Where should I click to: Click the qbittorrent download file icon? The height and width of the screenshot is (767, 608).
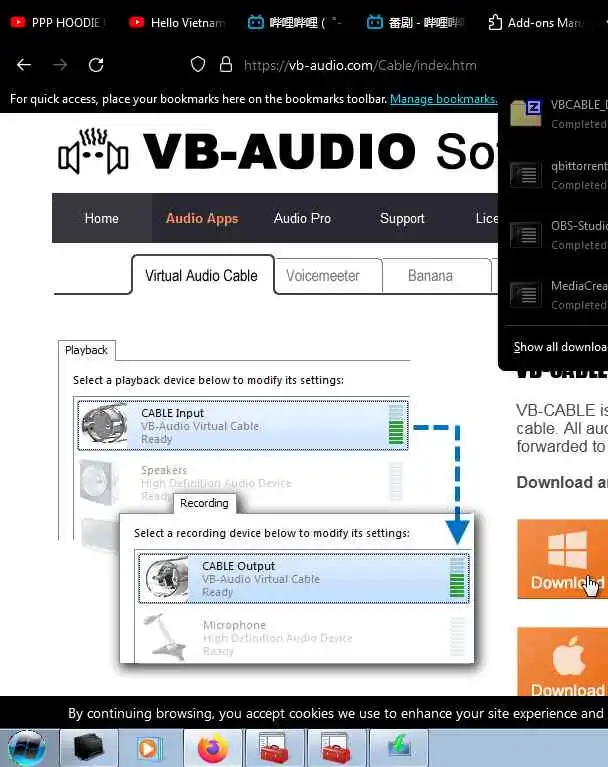tap(526, 174)
